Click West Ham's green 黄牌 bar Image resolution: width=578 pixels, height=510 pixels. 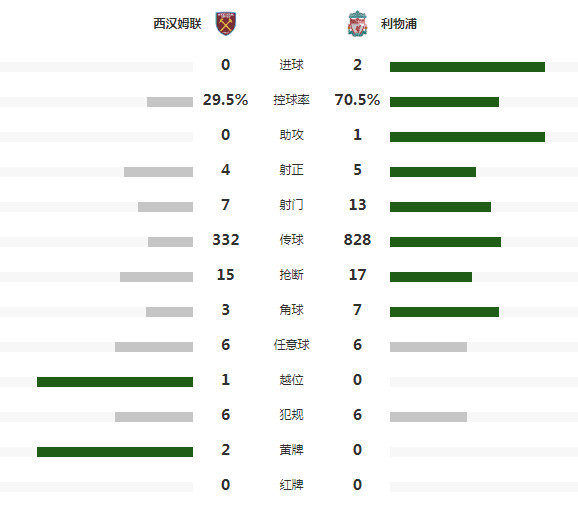115,452
